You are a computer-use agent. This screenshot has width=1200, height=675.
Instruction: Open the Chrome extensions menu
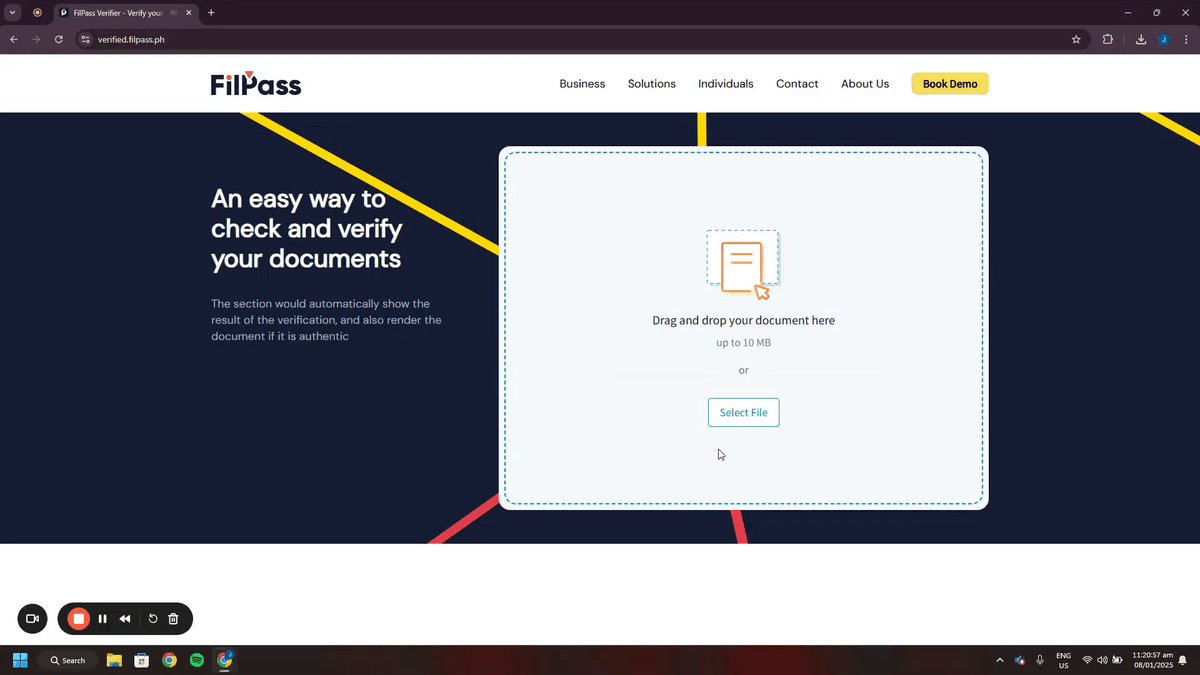click(1108, 39)
